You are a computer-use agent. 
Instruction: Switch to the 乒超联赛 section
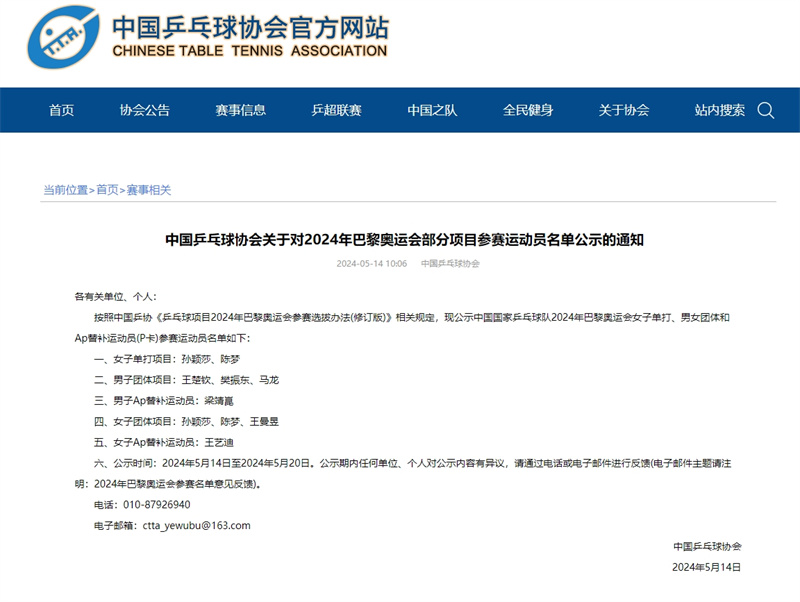point(336,110)
